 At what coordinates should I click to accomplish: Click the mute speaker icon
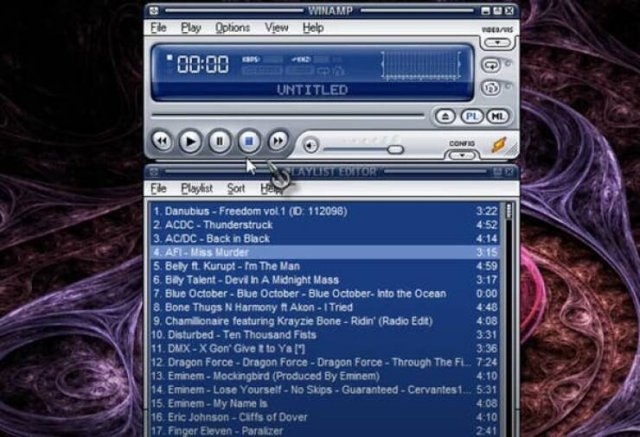[311, 146]
